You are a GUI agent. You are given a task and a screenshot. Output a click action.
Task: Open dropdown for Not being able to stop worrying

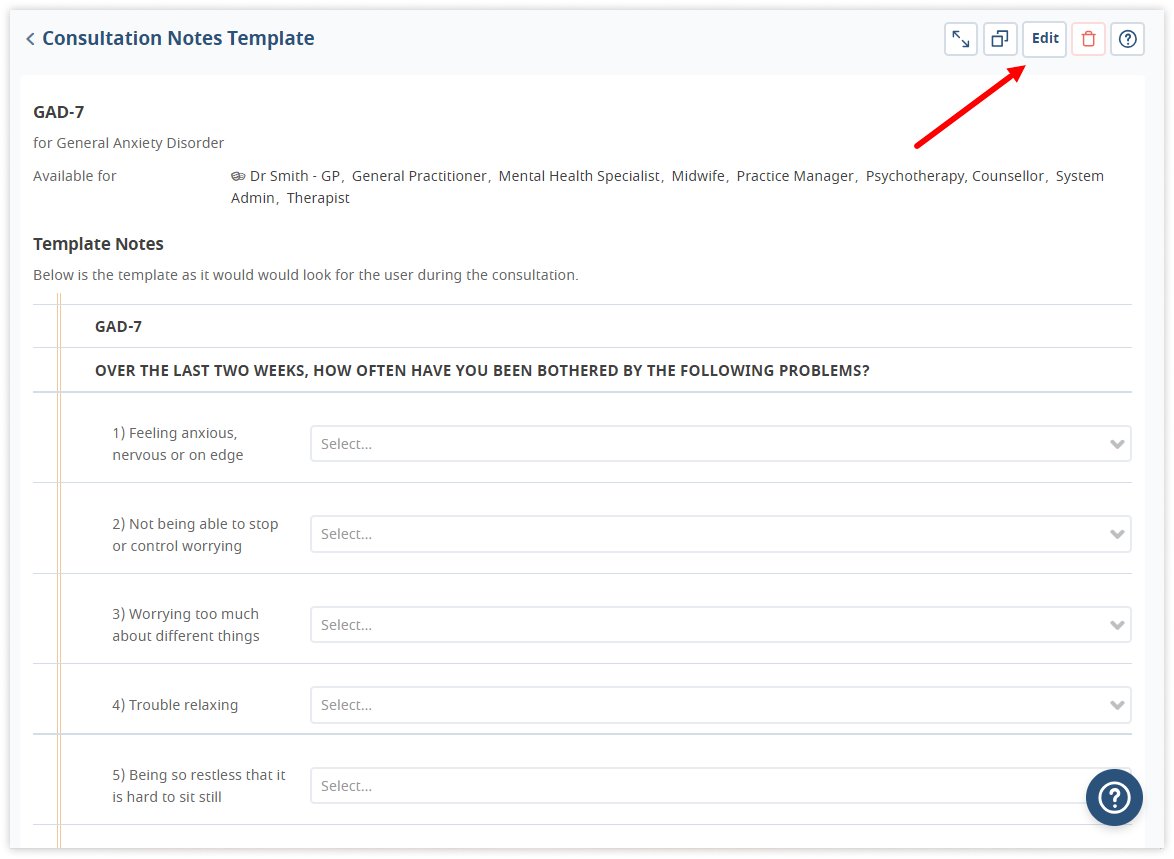[x=720, y=534]
